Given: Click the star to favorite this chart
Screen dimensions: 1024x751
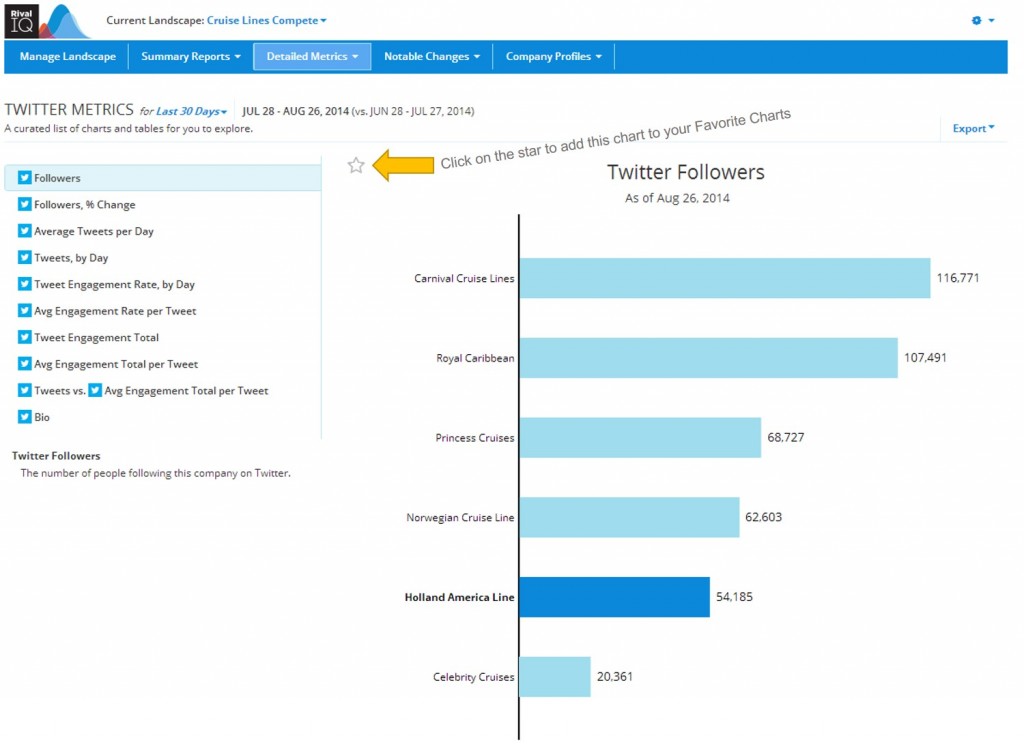Looking at the screenshot, I should pyautogui.click(x=356, y=165).
